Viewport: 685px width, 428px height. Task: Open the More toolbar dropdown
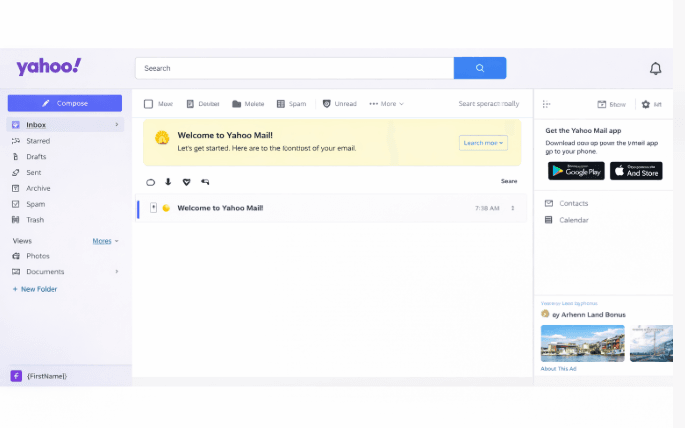(x=386, y=104)
